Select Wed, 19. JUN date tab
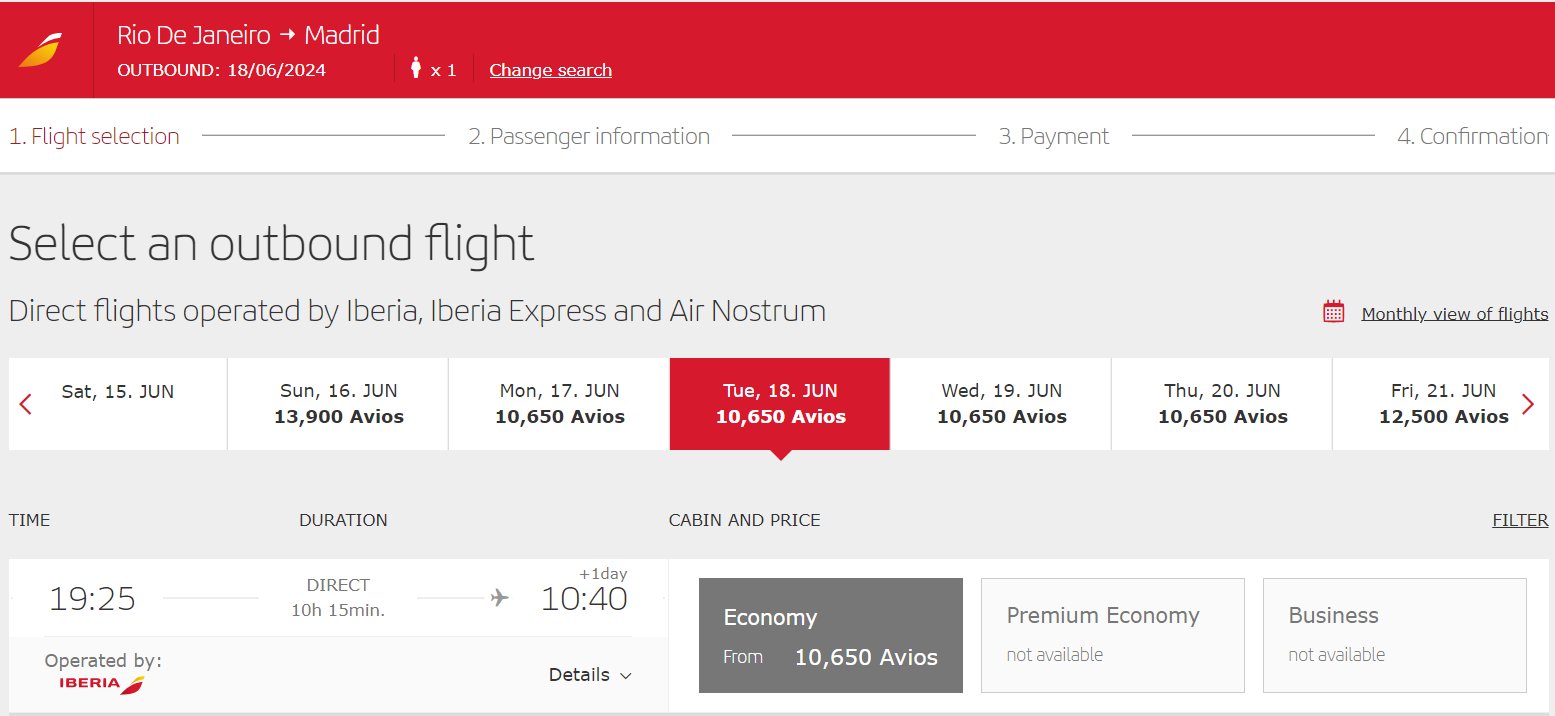Image resolution: width=1555 pixels, height=716 pixels. [1001, 404]
